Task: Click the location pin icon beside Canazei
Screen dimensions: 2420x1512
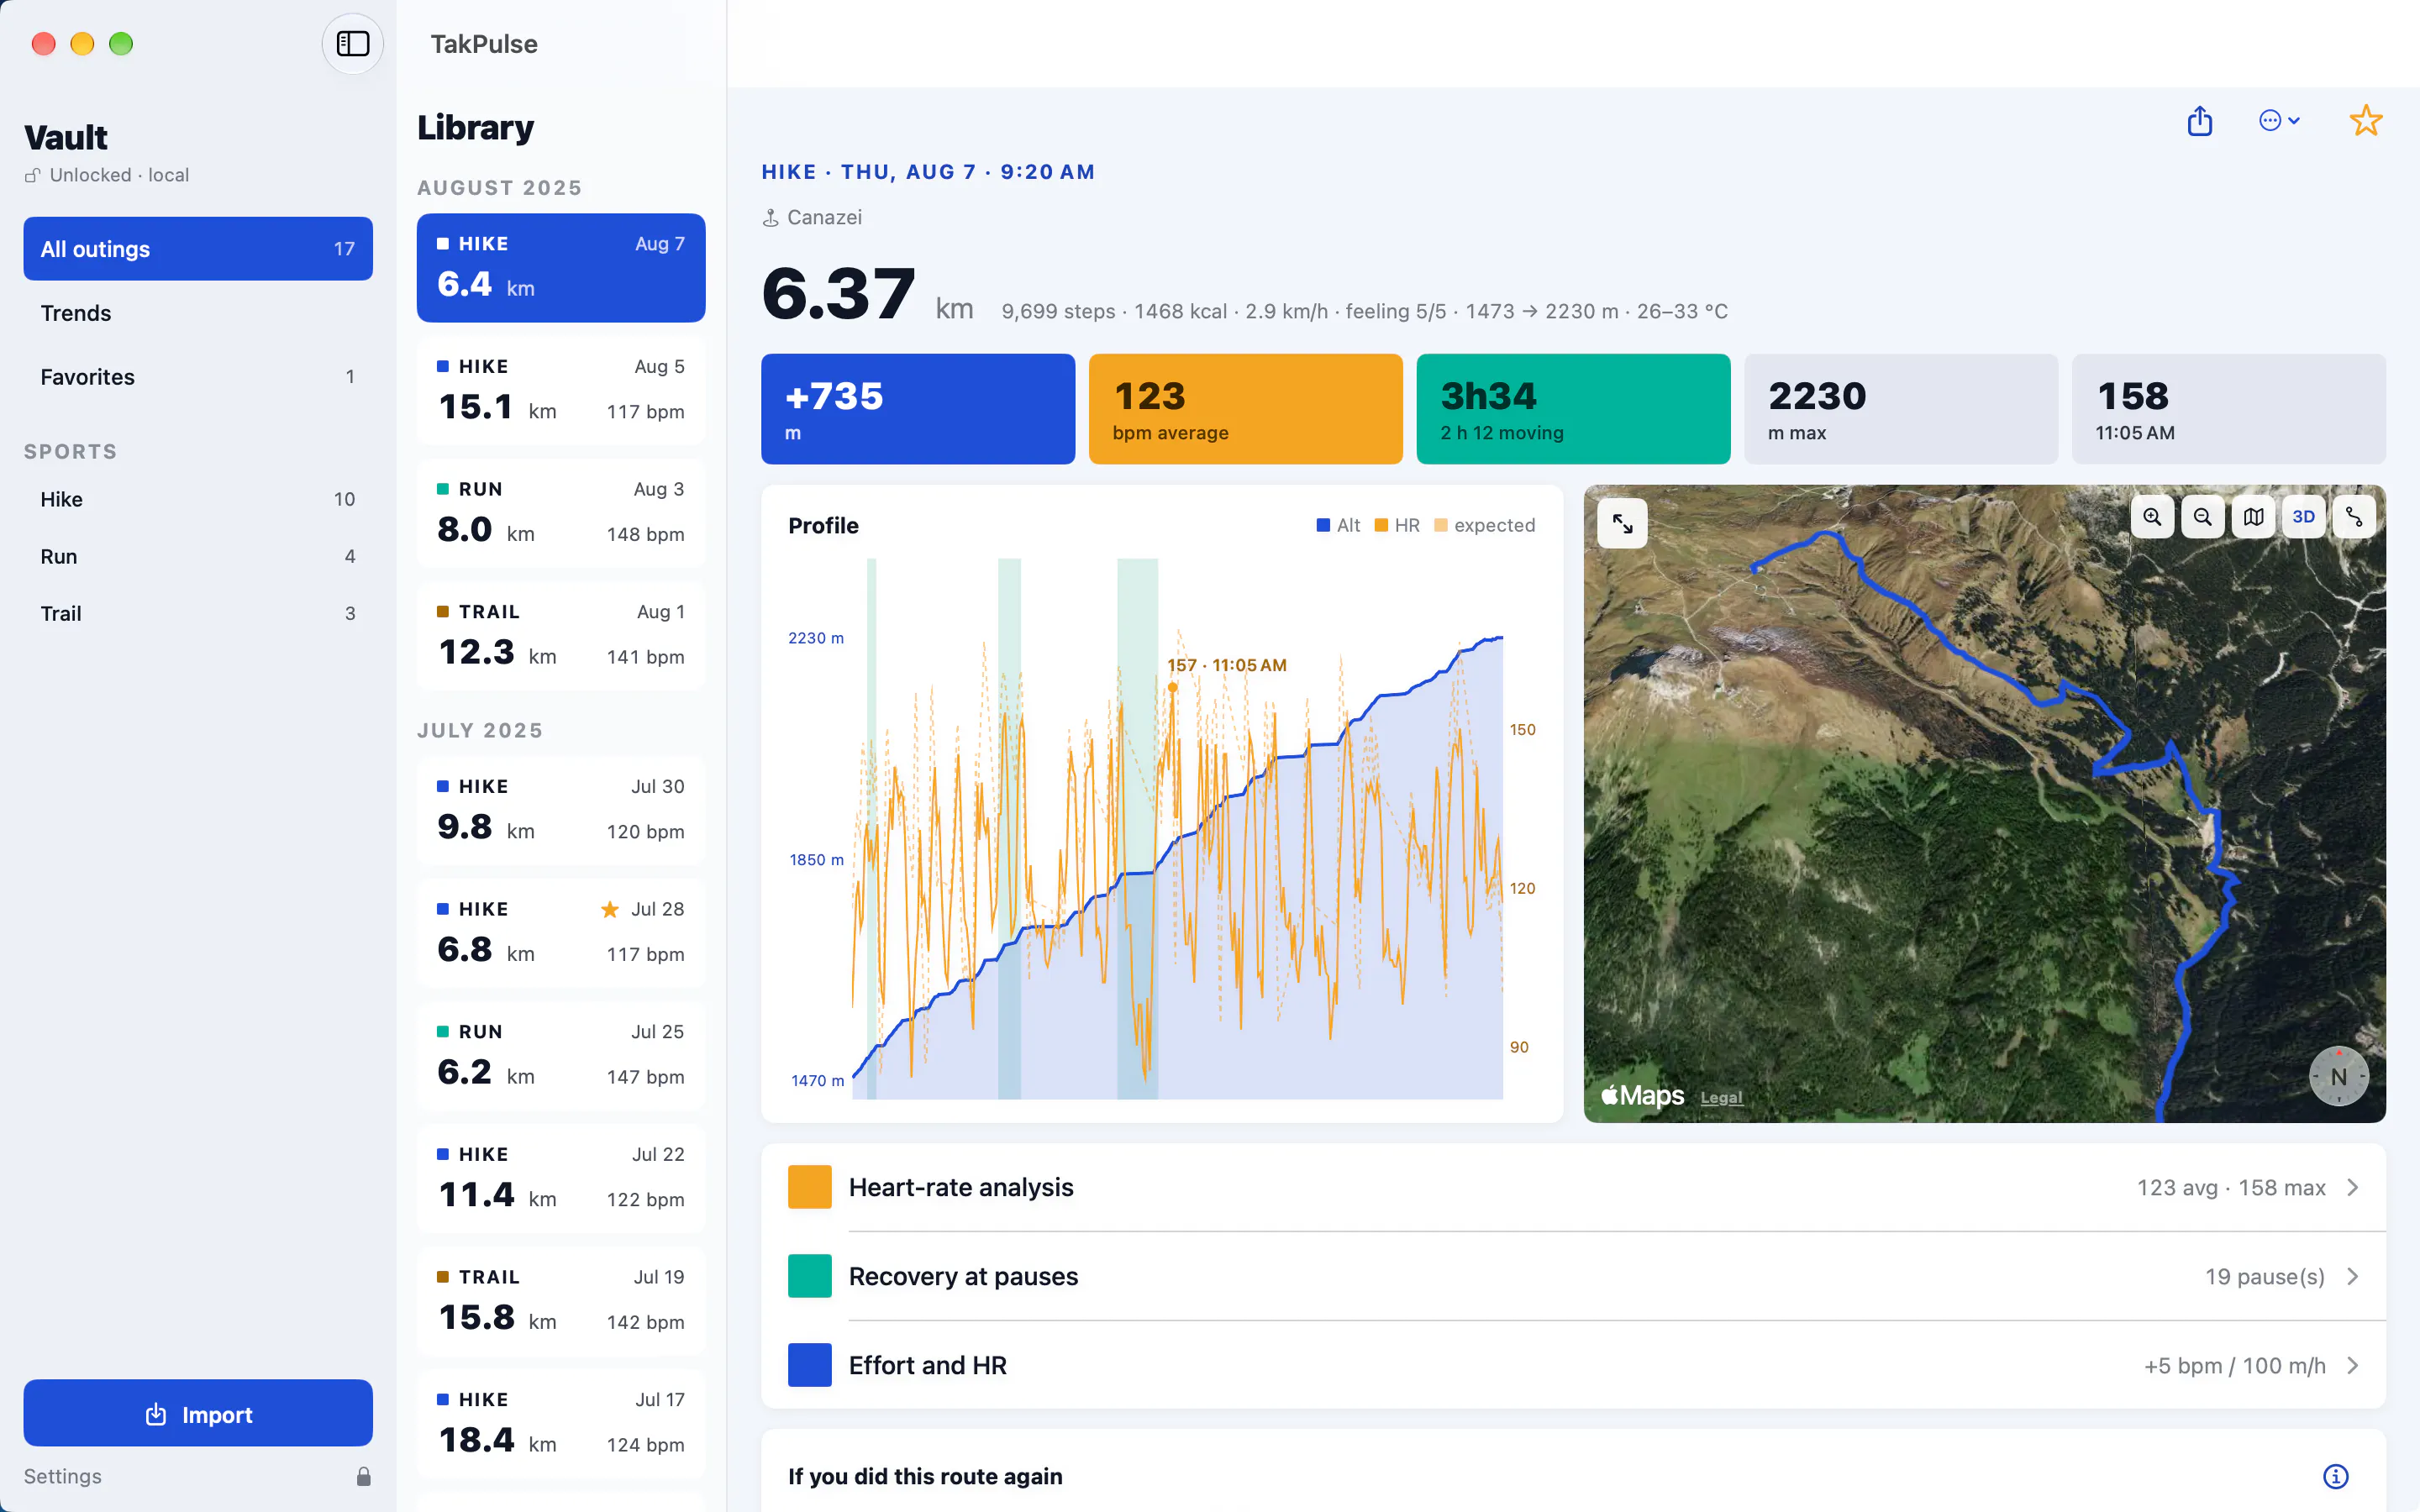Action: tap(770, 218)
